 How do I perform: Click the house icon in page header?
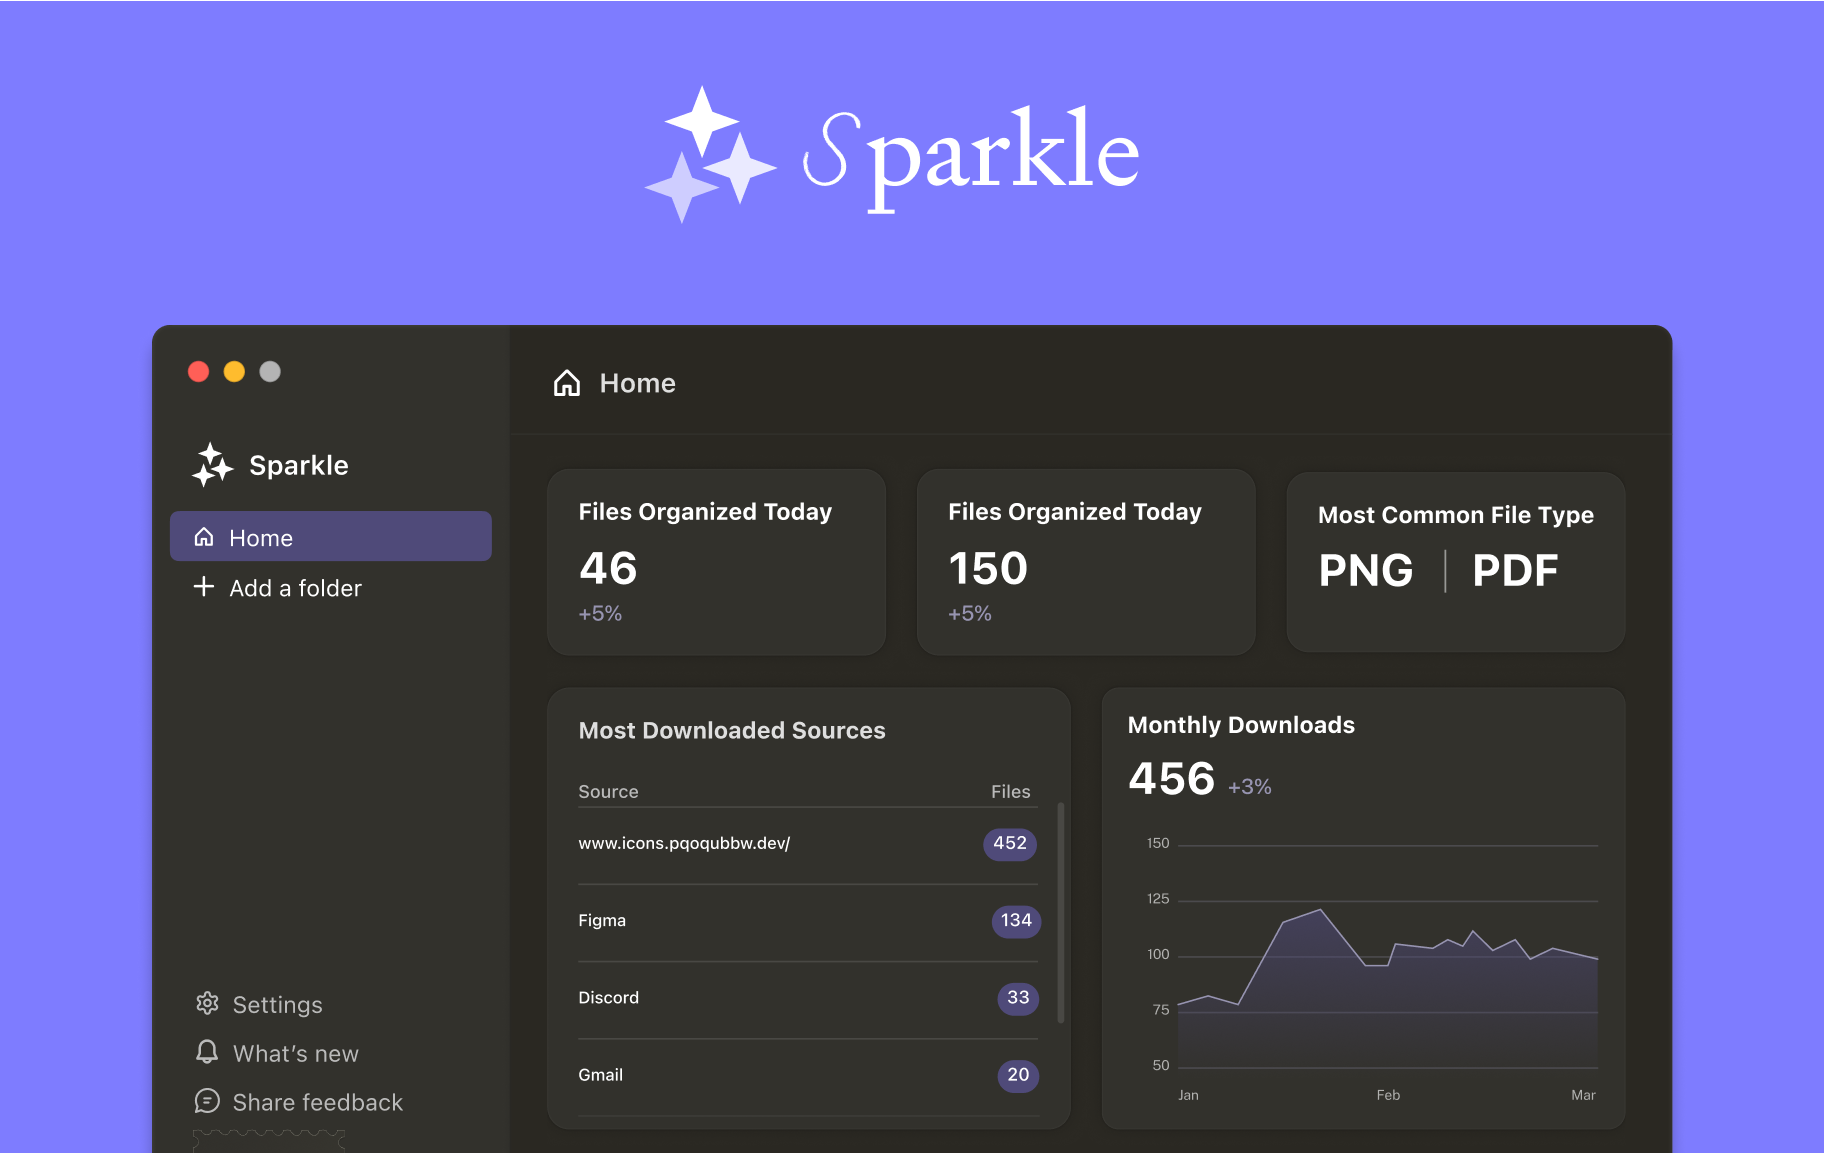(x=567, y=383)
